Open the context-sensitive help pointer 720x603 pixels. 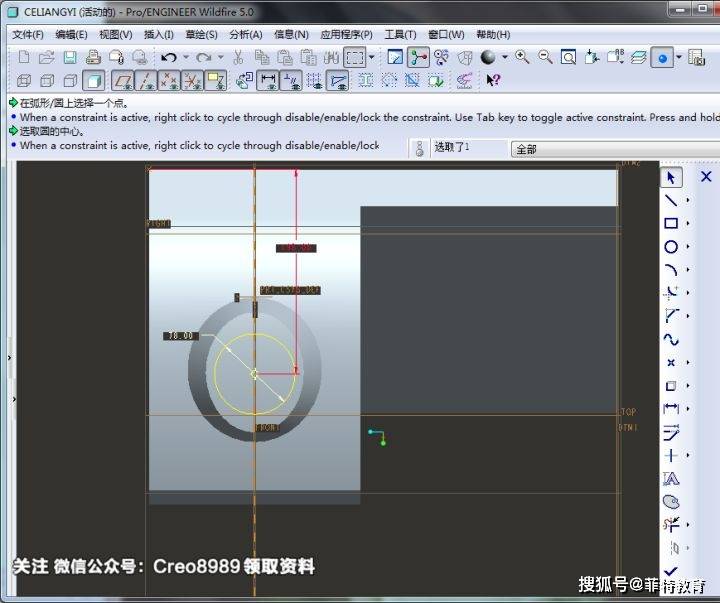pyautogui.click(x=493, y=81)
